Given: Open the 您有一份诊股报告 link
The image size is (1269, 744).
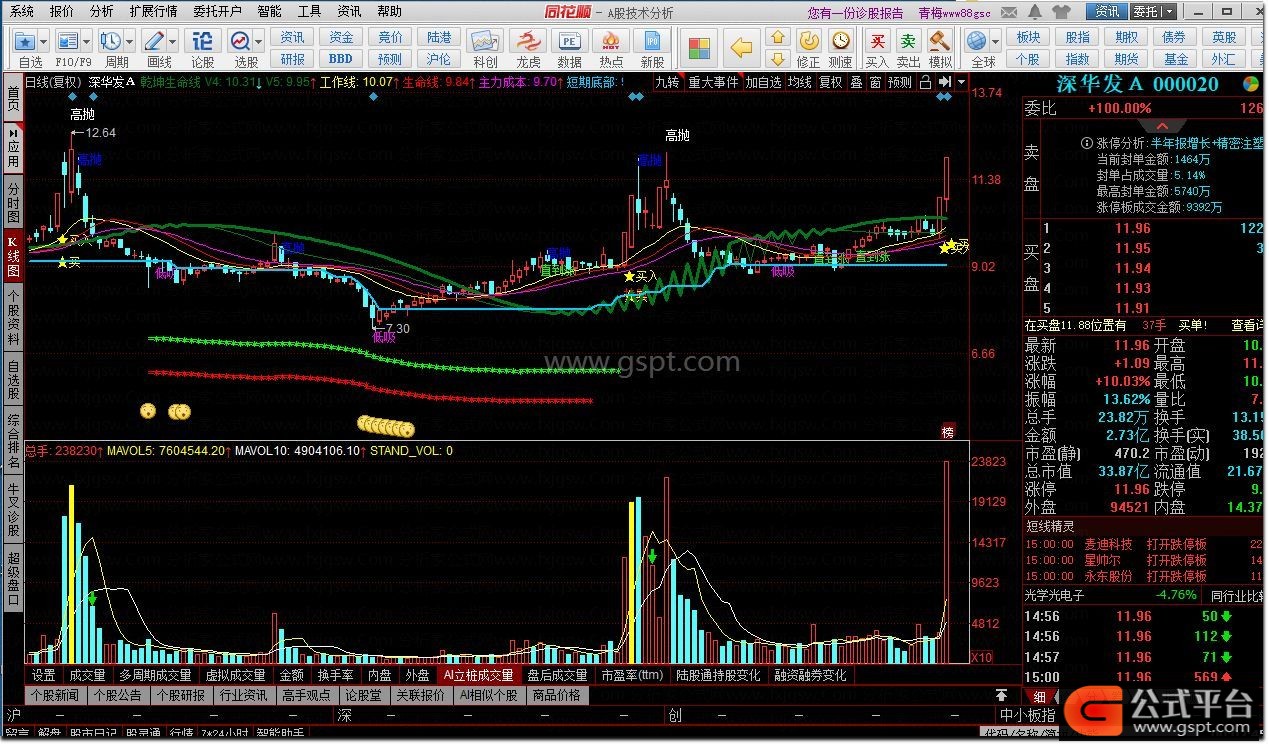Looking at the screenshot, I should [855, 13].
